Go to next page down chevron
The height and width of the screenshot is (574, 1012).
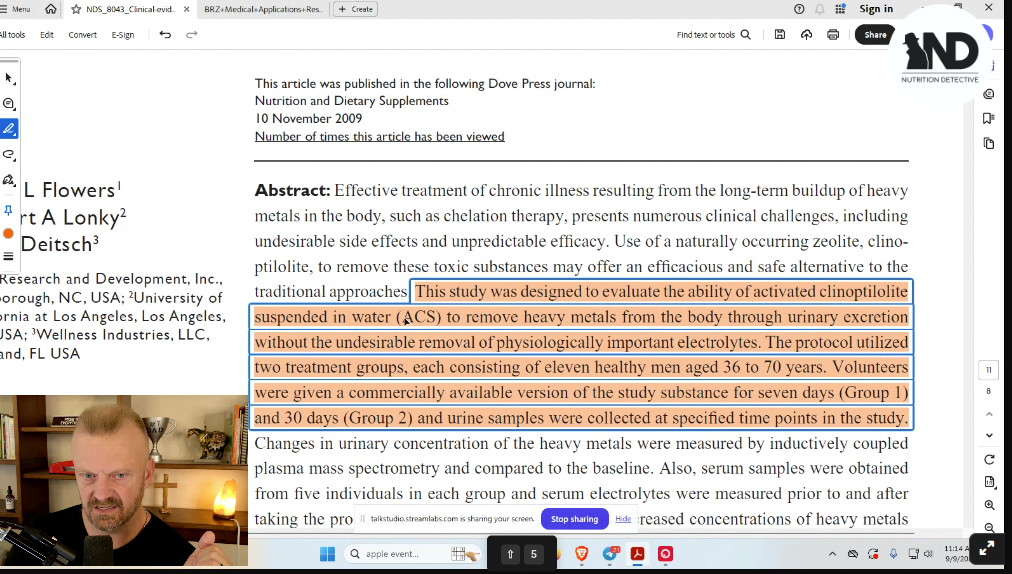[x=989, y=436]
